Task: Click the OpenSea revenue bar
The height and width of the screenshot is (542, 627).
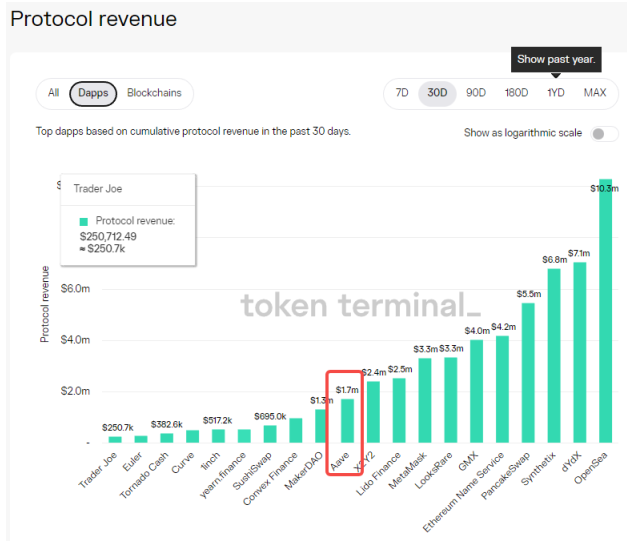Action: (x=605, y=311)
